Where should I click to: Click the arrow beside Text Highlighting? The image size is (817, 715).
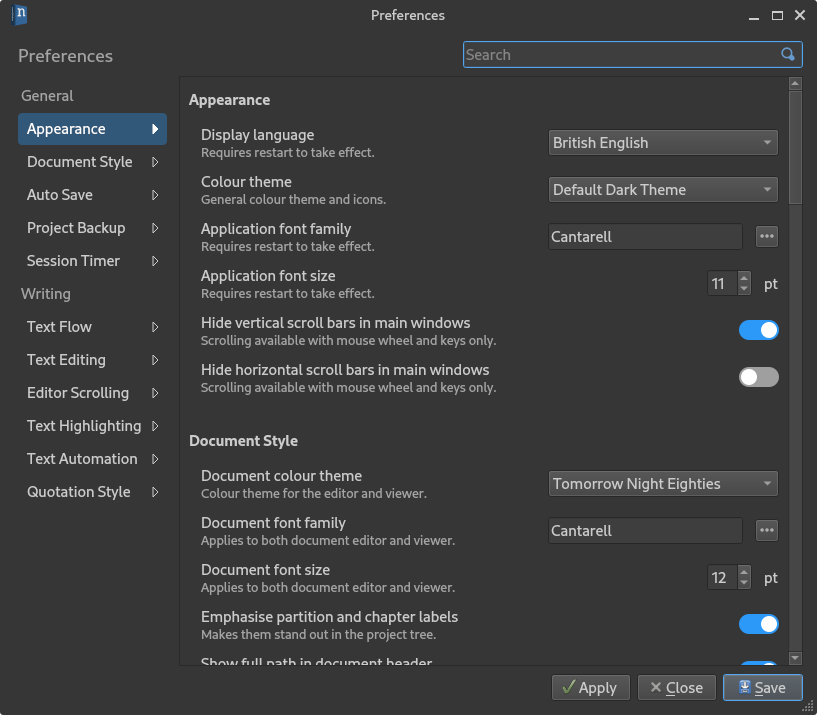point(155,426)
